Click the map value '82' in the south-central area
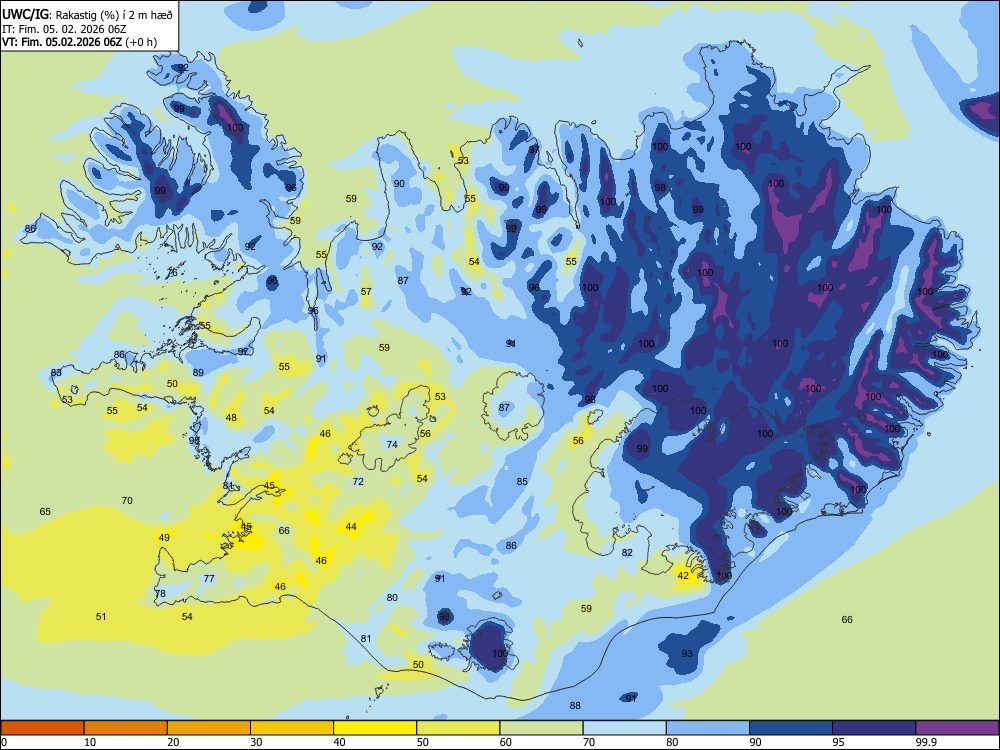 [627, 552]
